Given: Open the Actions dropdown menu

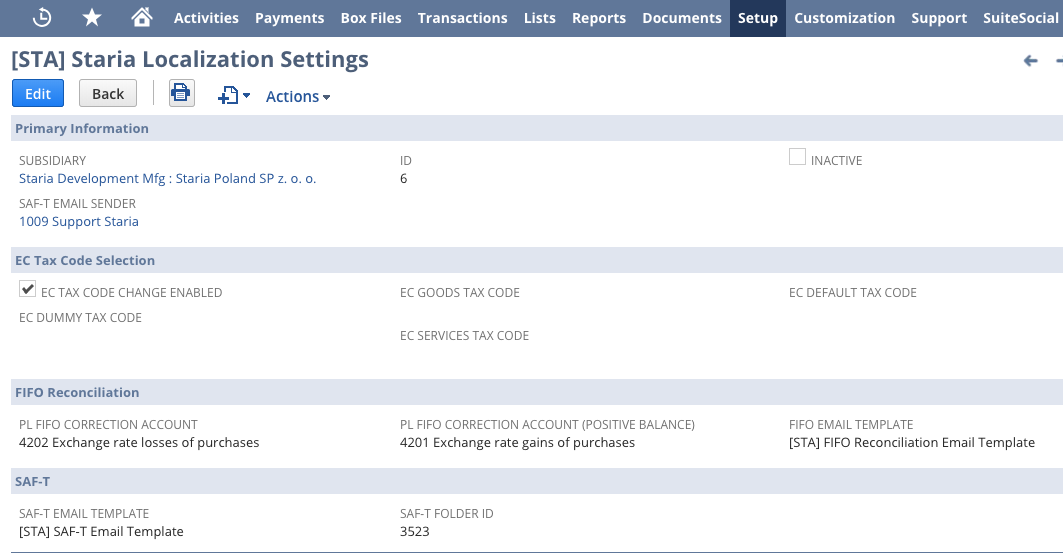Looking at the screenshot, I should (x=298, y=96).
